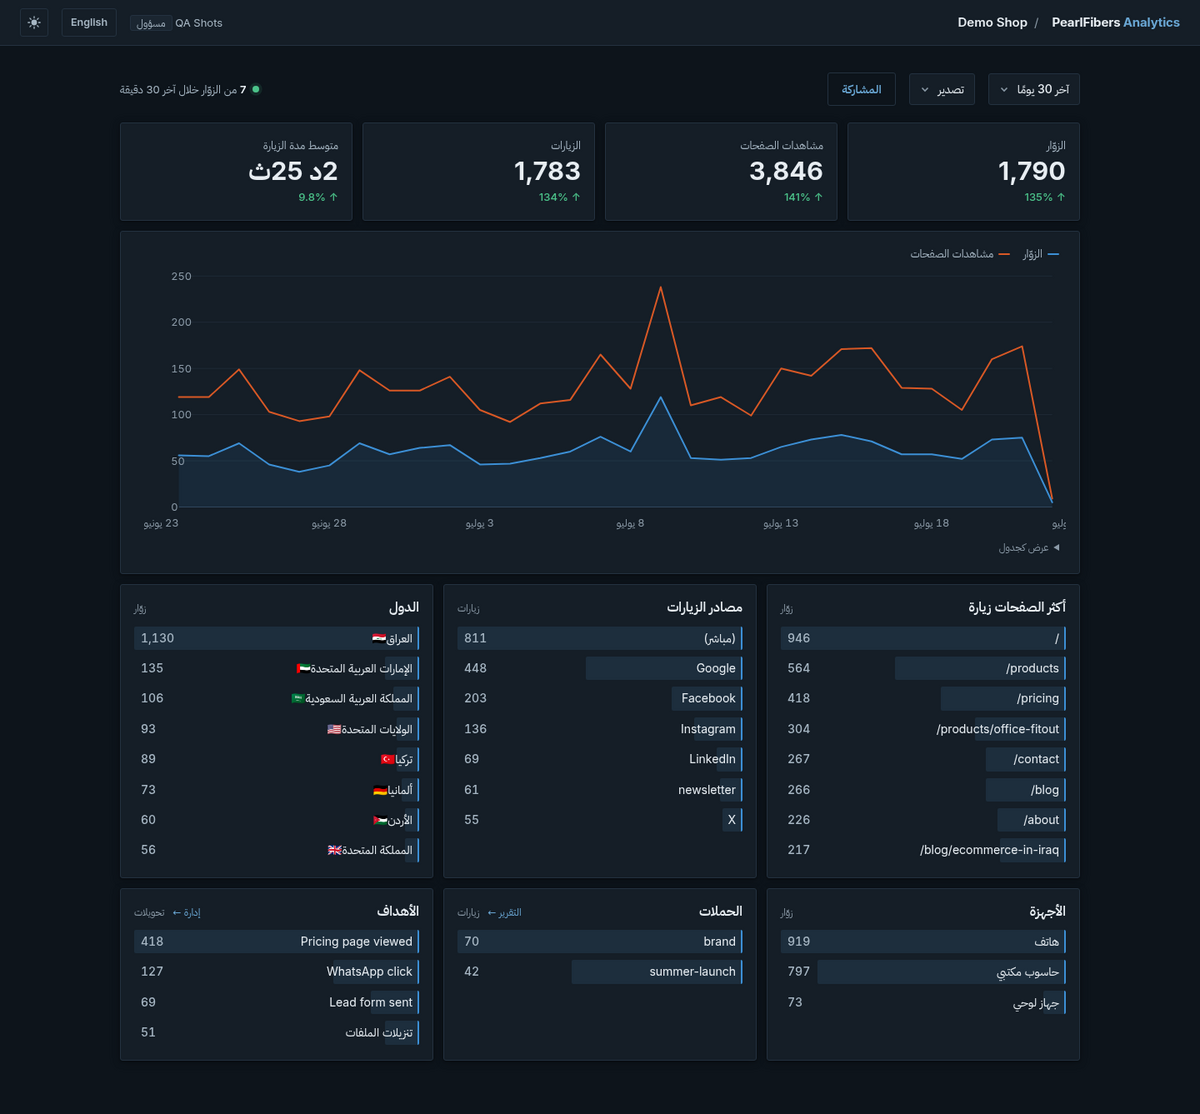This screenshot has width=1200, height=1114.
Task: Open PearlFibers Analytics home link
Action: (x=1116, y=22)
